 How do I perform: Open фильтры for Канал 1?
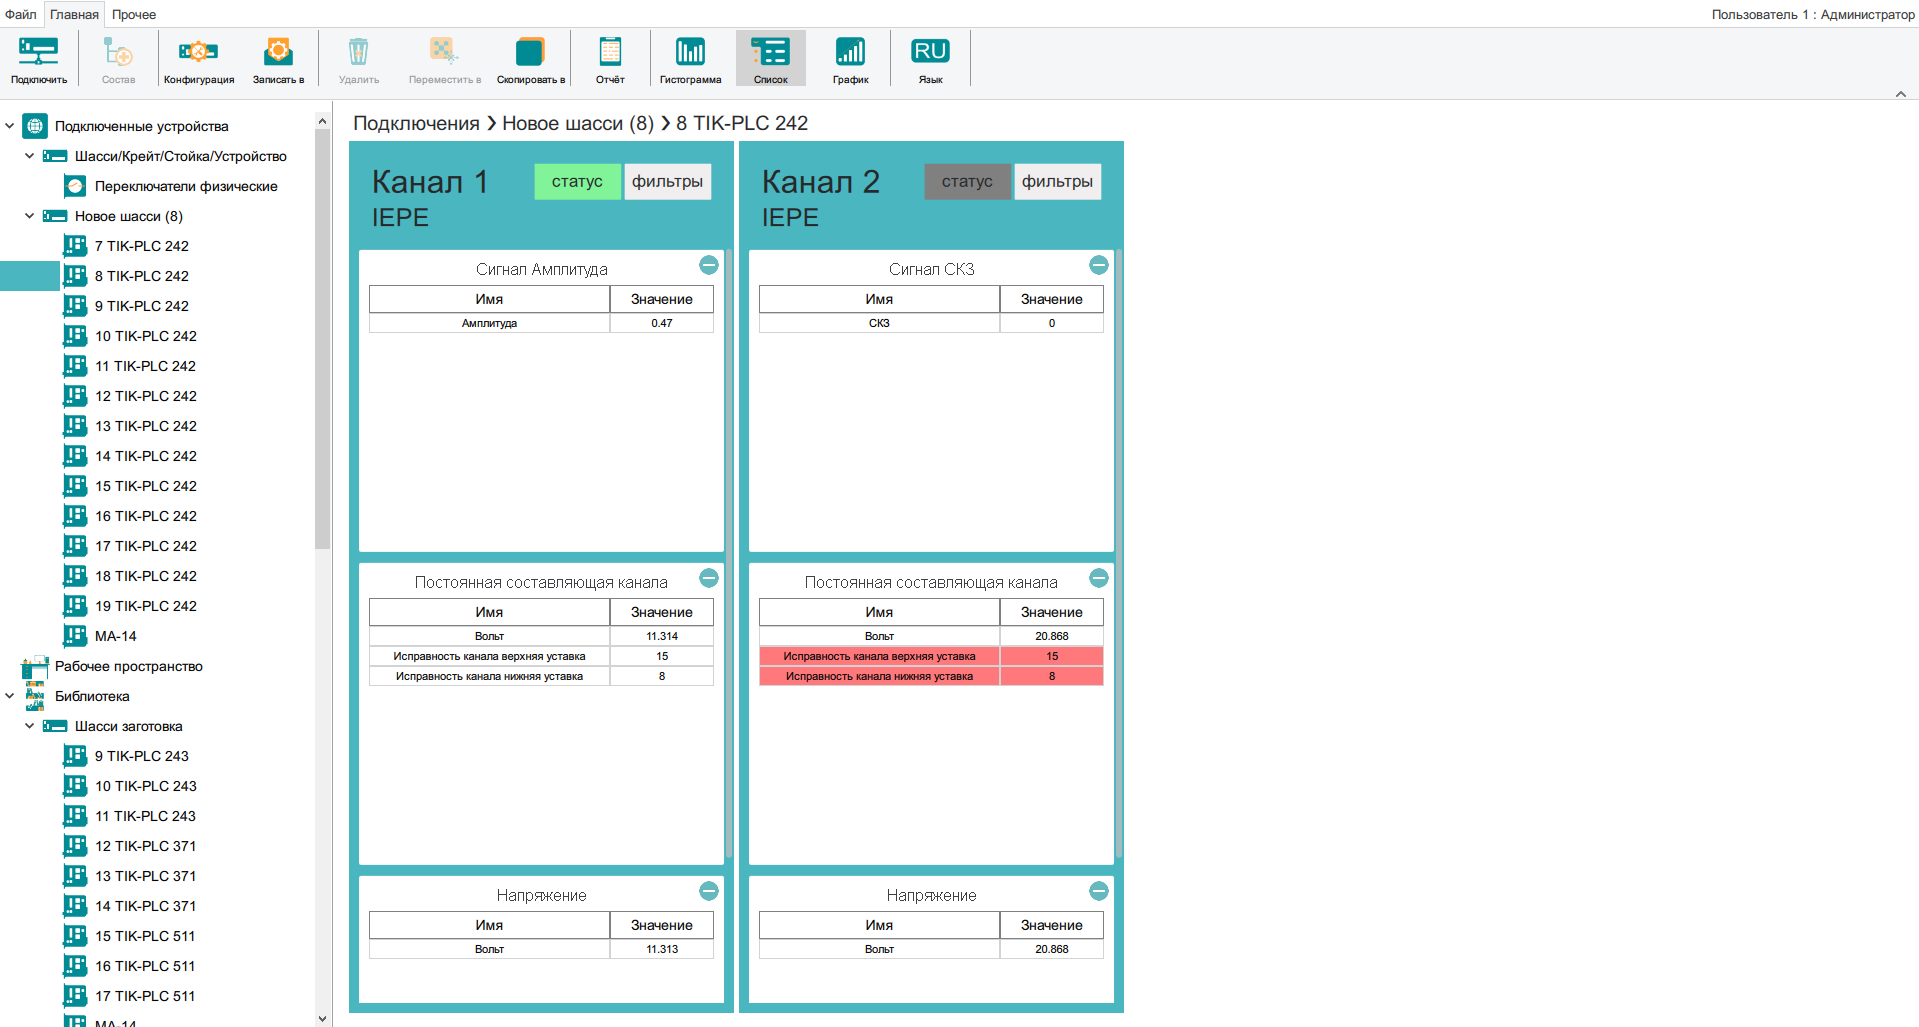(667, 181)
